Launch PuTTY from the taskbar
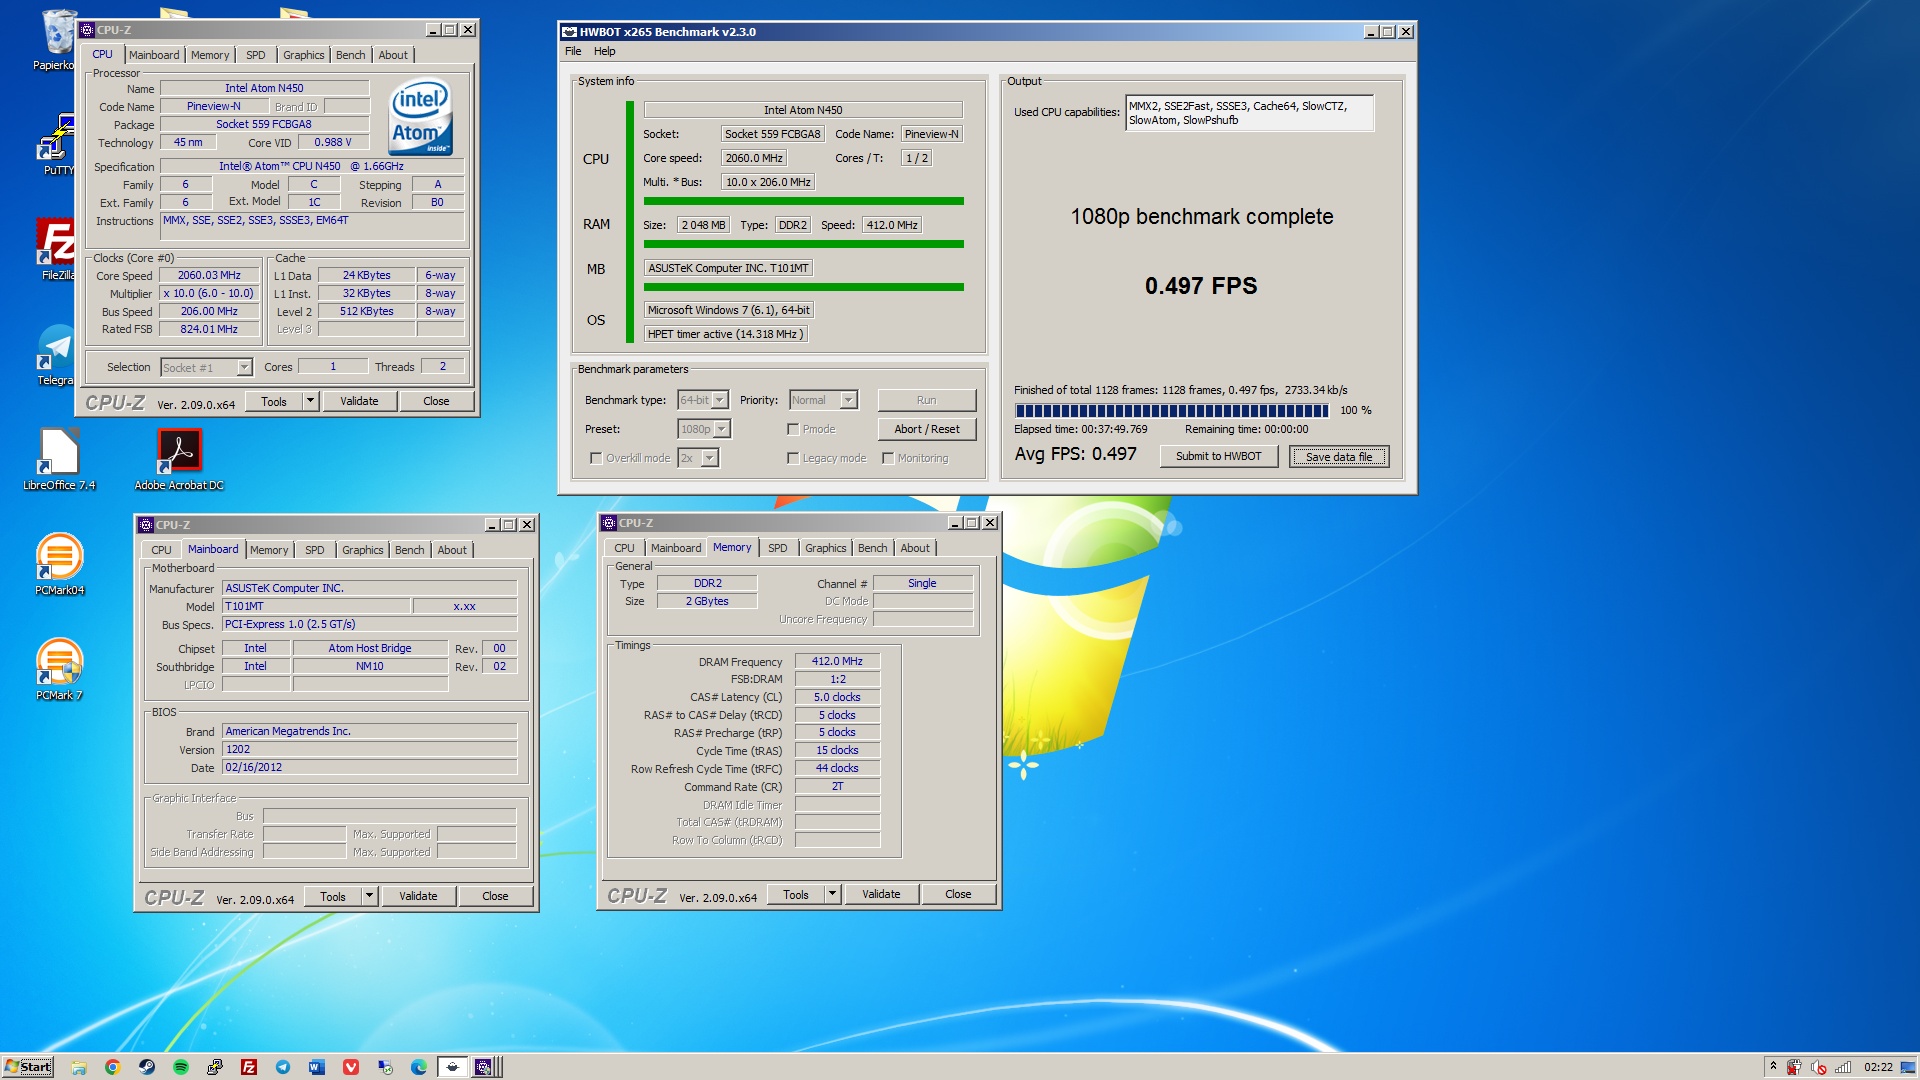This screenshot has width=1920, height=1080. point(214,1067)
